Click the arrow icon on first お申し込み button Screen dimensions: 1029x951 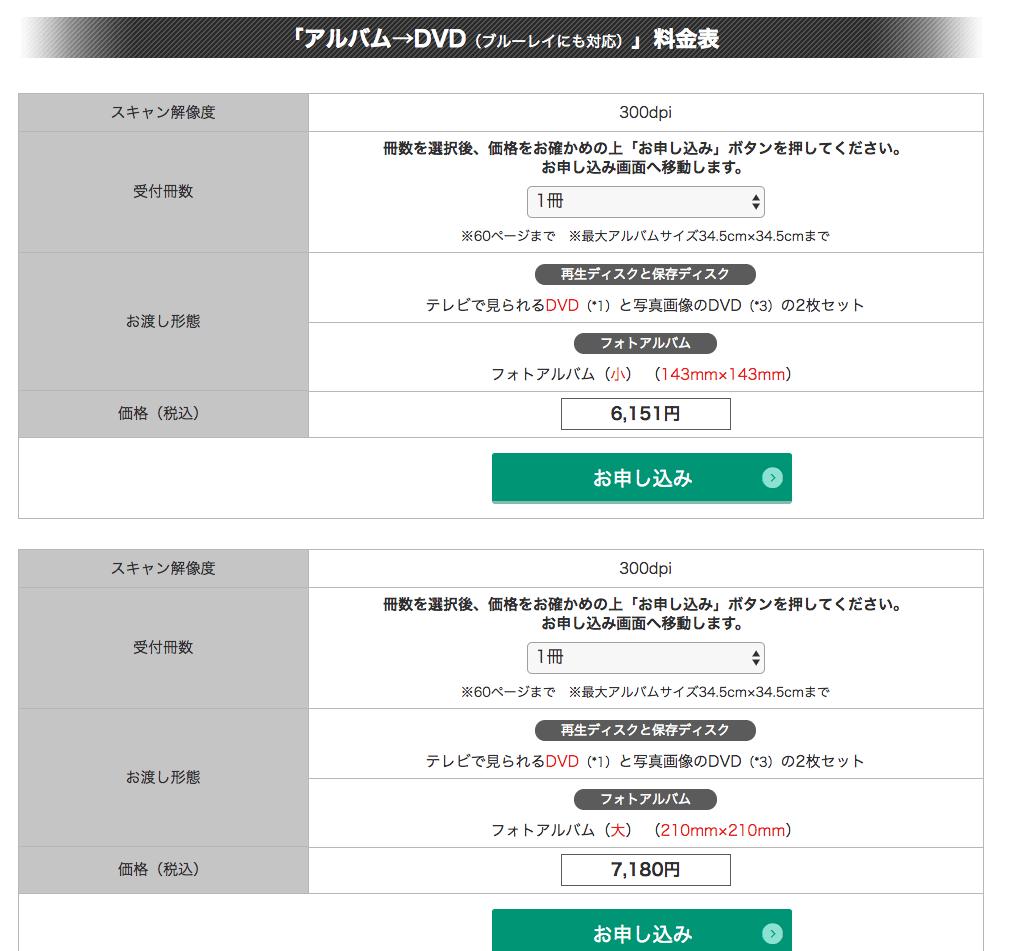772,478
